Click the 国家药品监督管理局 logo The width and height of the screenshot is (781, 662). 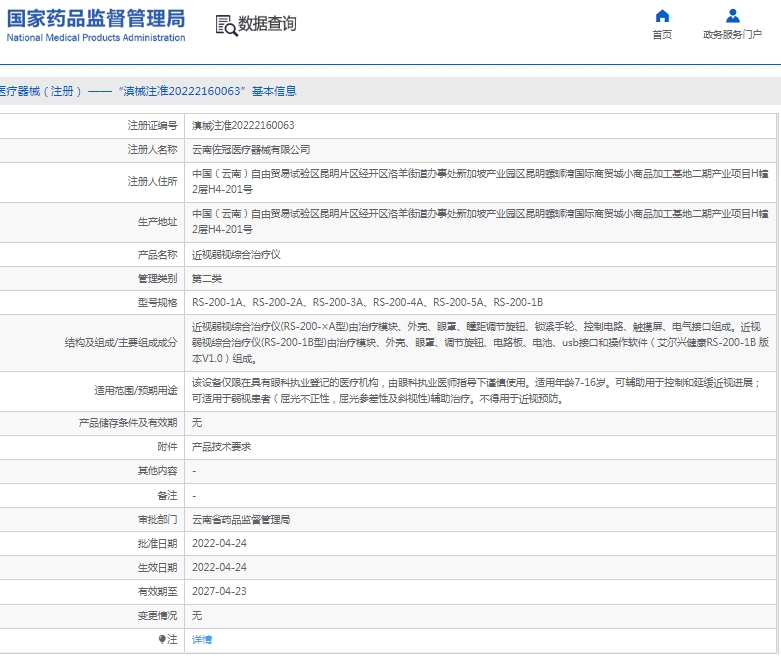(96, 18)
